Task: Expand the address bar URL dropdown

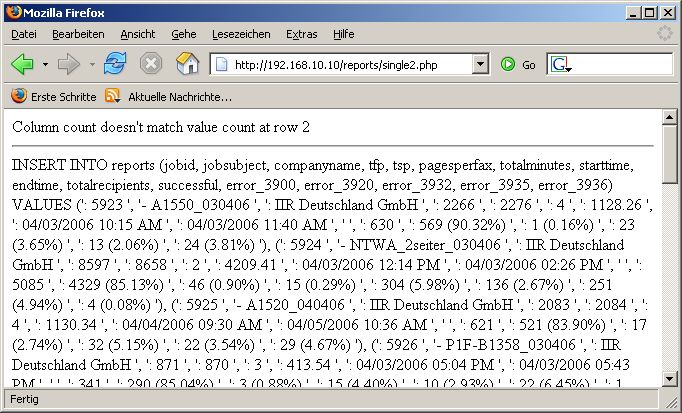Action: point(480,64)
